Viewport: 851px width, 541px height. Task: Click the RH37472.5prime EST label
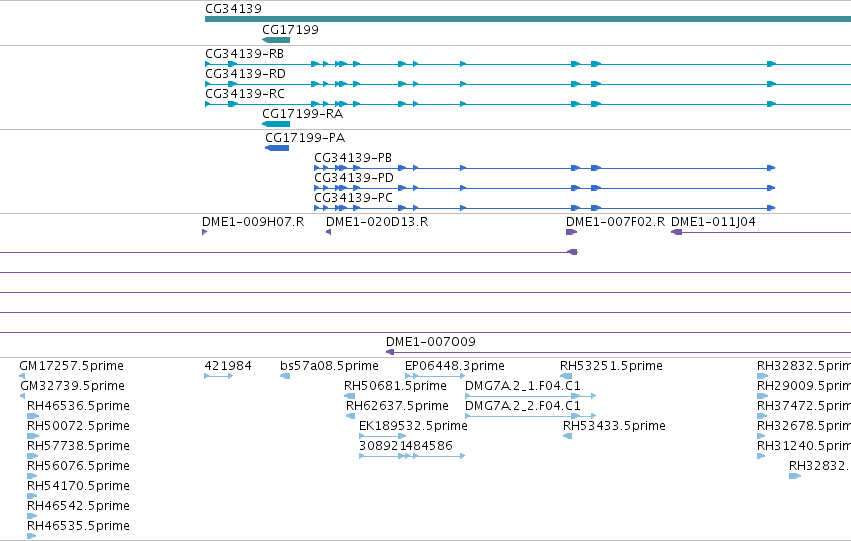pos(804,406)
